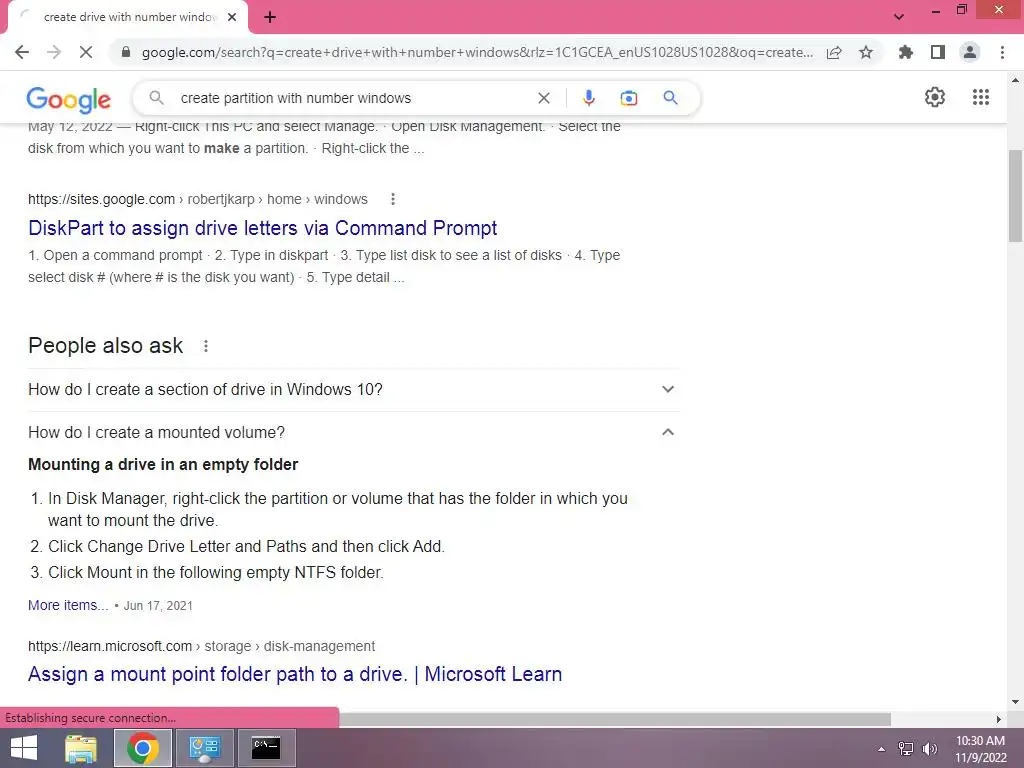Open 'DiskPart to assign drive letters' result
Screen dimensions: 1024x768
click(263, 228)
